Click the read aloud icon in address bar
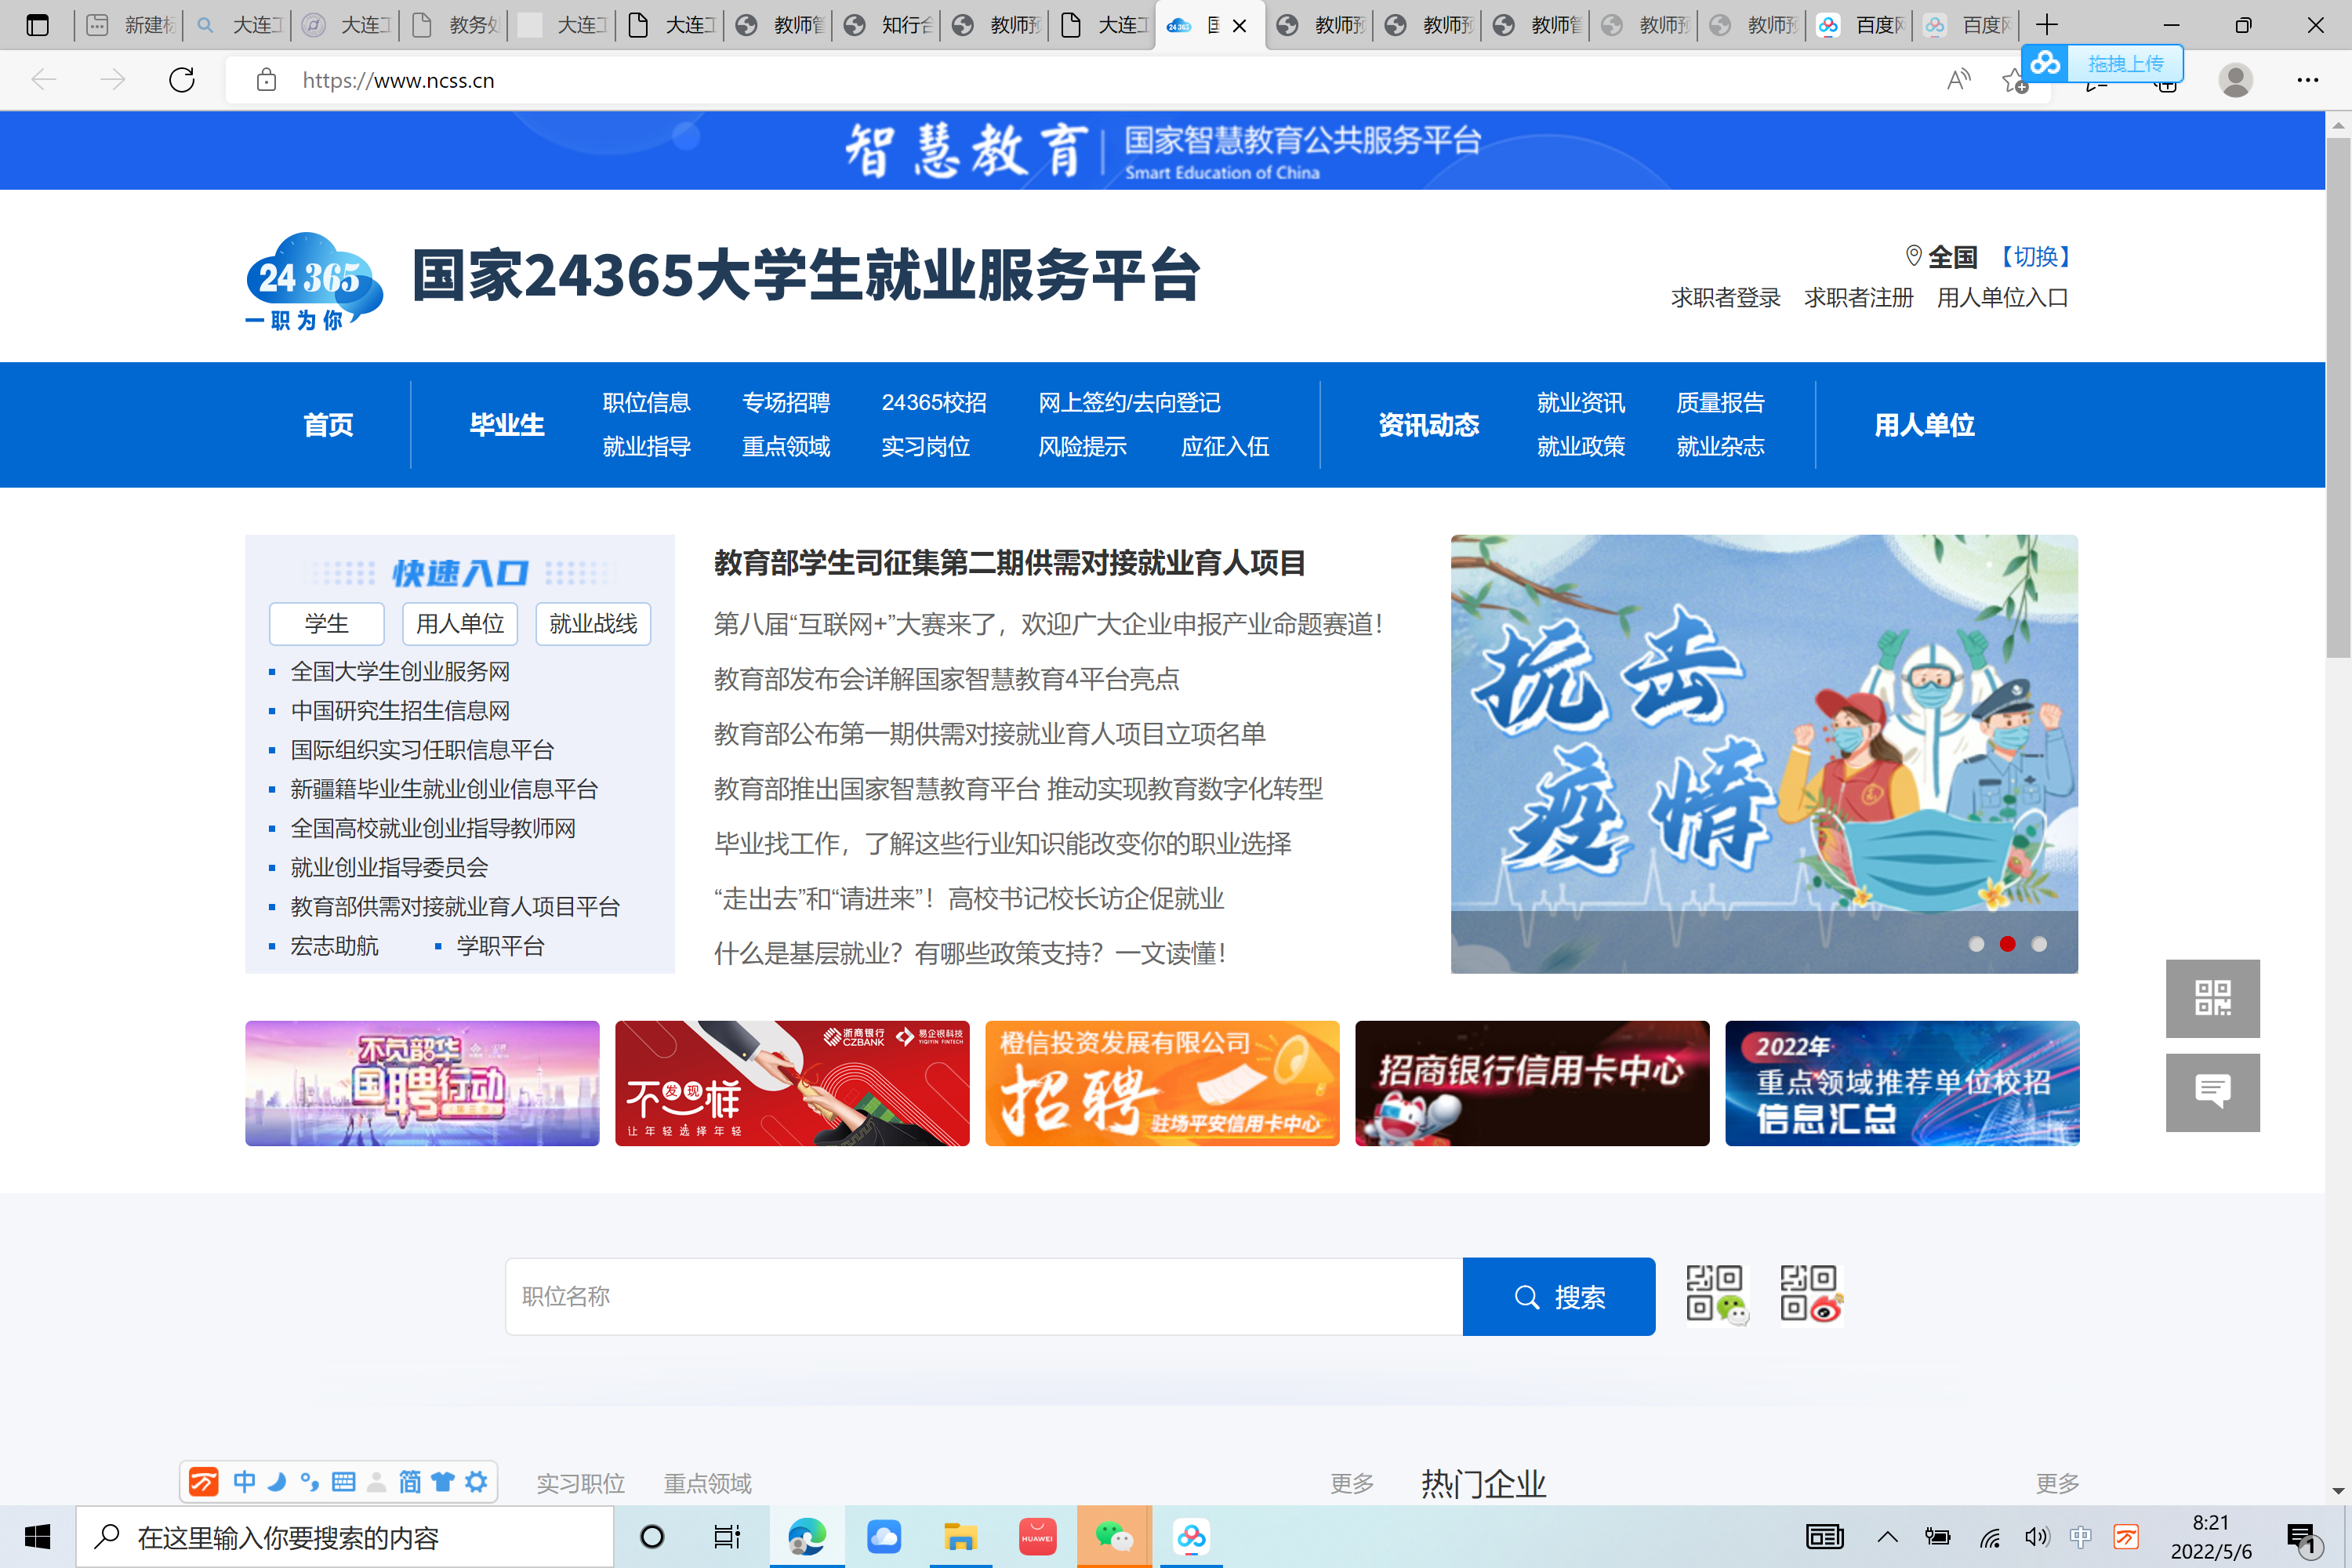Viewport: 2352px width, 1568px height. pyautogui.click(x=1958, y=80)
